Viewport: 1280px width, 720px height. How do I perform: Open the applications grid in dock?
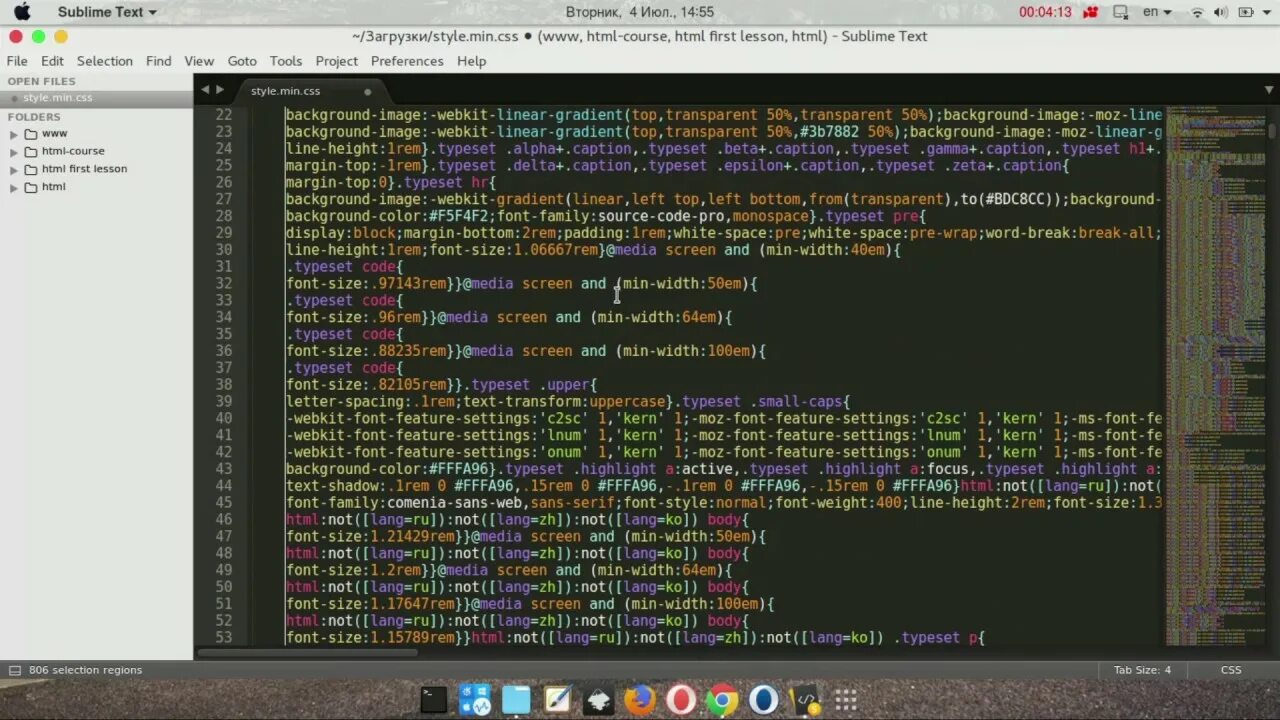point(846,700)
